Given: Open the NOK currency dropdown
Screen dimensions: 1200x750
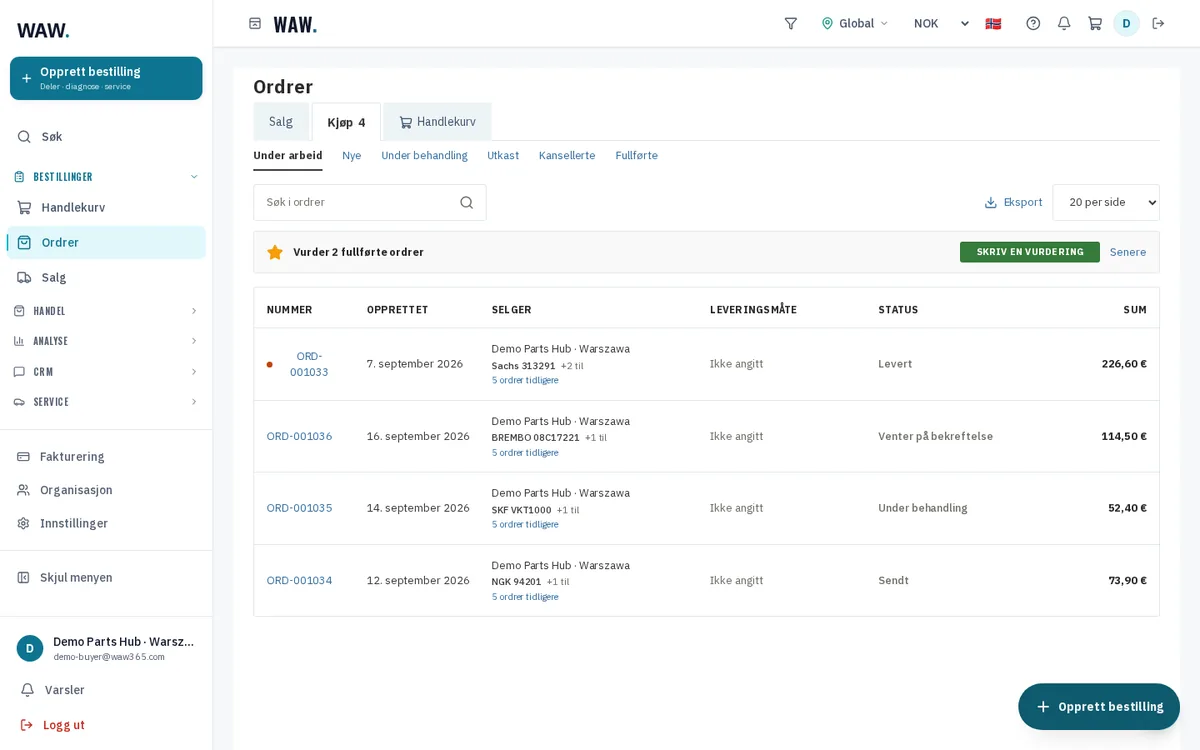Looking at the screenshot, I should (941, 23).
